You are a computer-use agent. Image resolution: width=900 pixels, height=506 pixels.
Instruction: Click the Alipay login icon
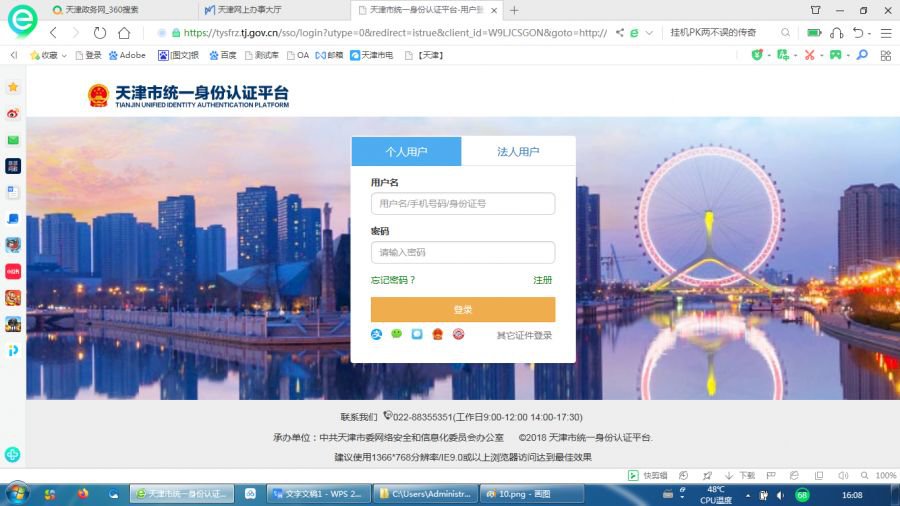coord(377,334)
